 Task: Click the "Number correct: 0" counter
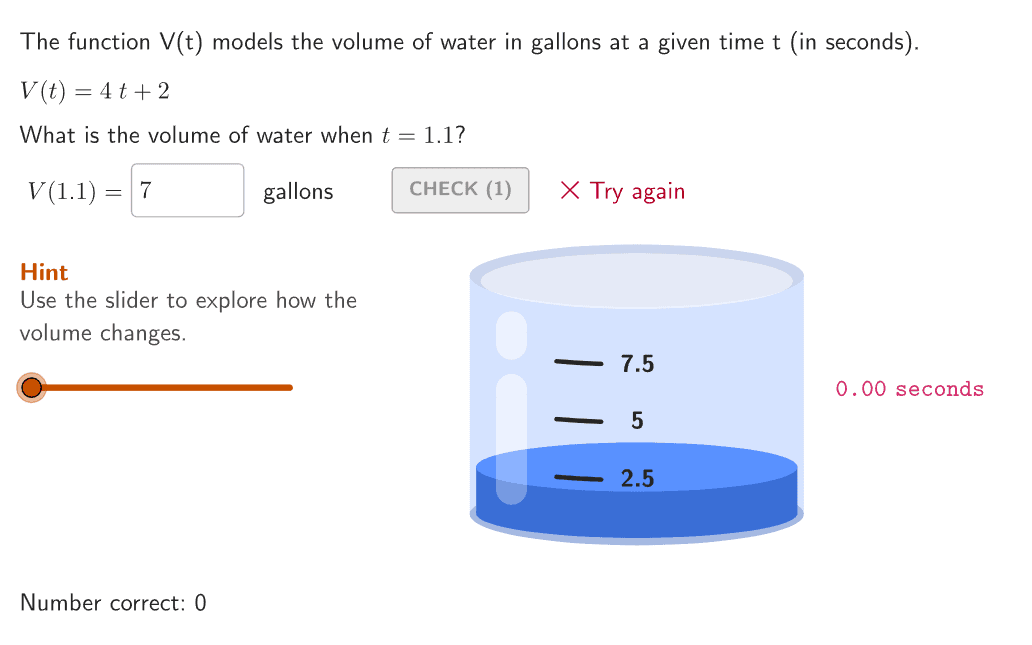[113, 603]
